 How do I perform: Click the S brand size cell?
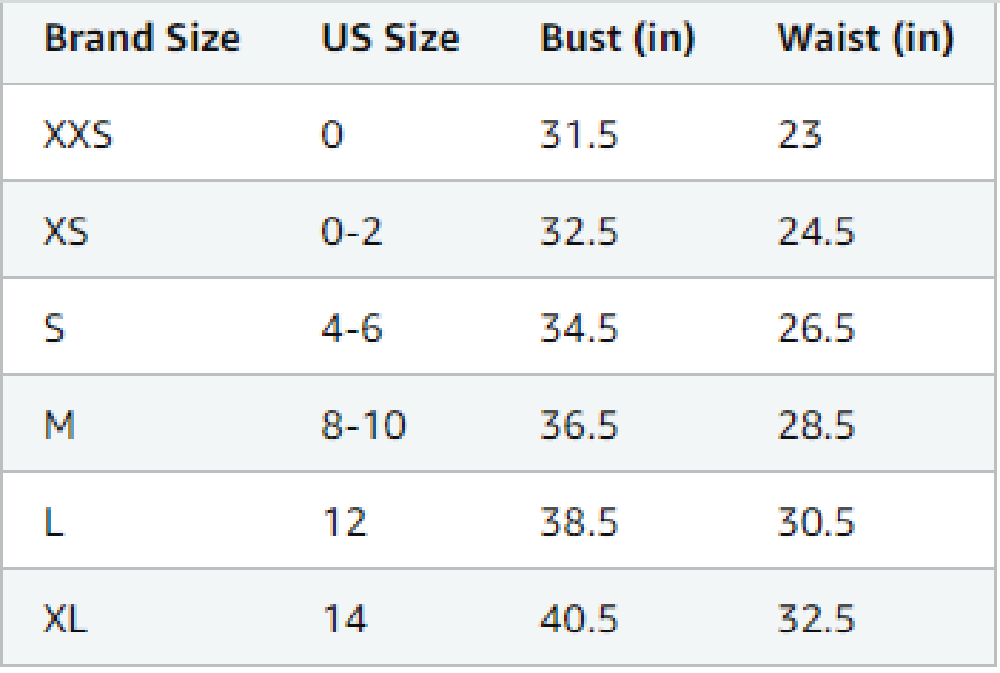click(55, 329)
